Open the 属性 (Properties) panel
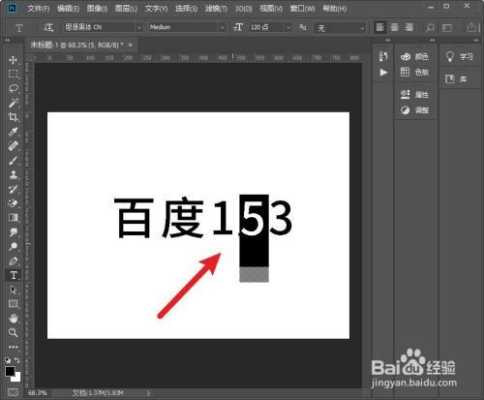Screen dimensions: 484x400 coord(414,95)
